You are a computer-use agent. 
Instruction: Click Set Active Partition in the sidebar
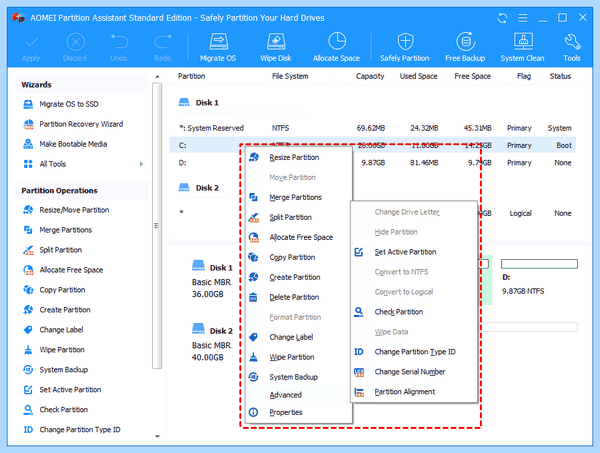pyautogui.click(x=62, y=389)
